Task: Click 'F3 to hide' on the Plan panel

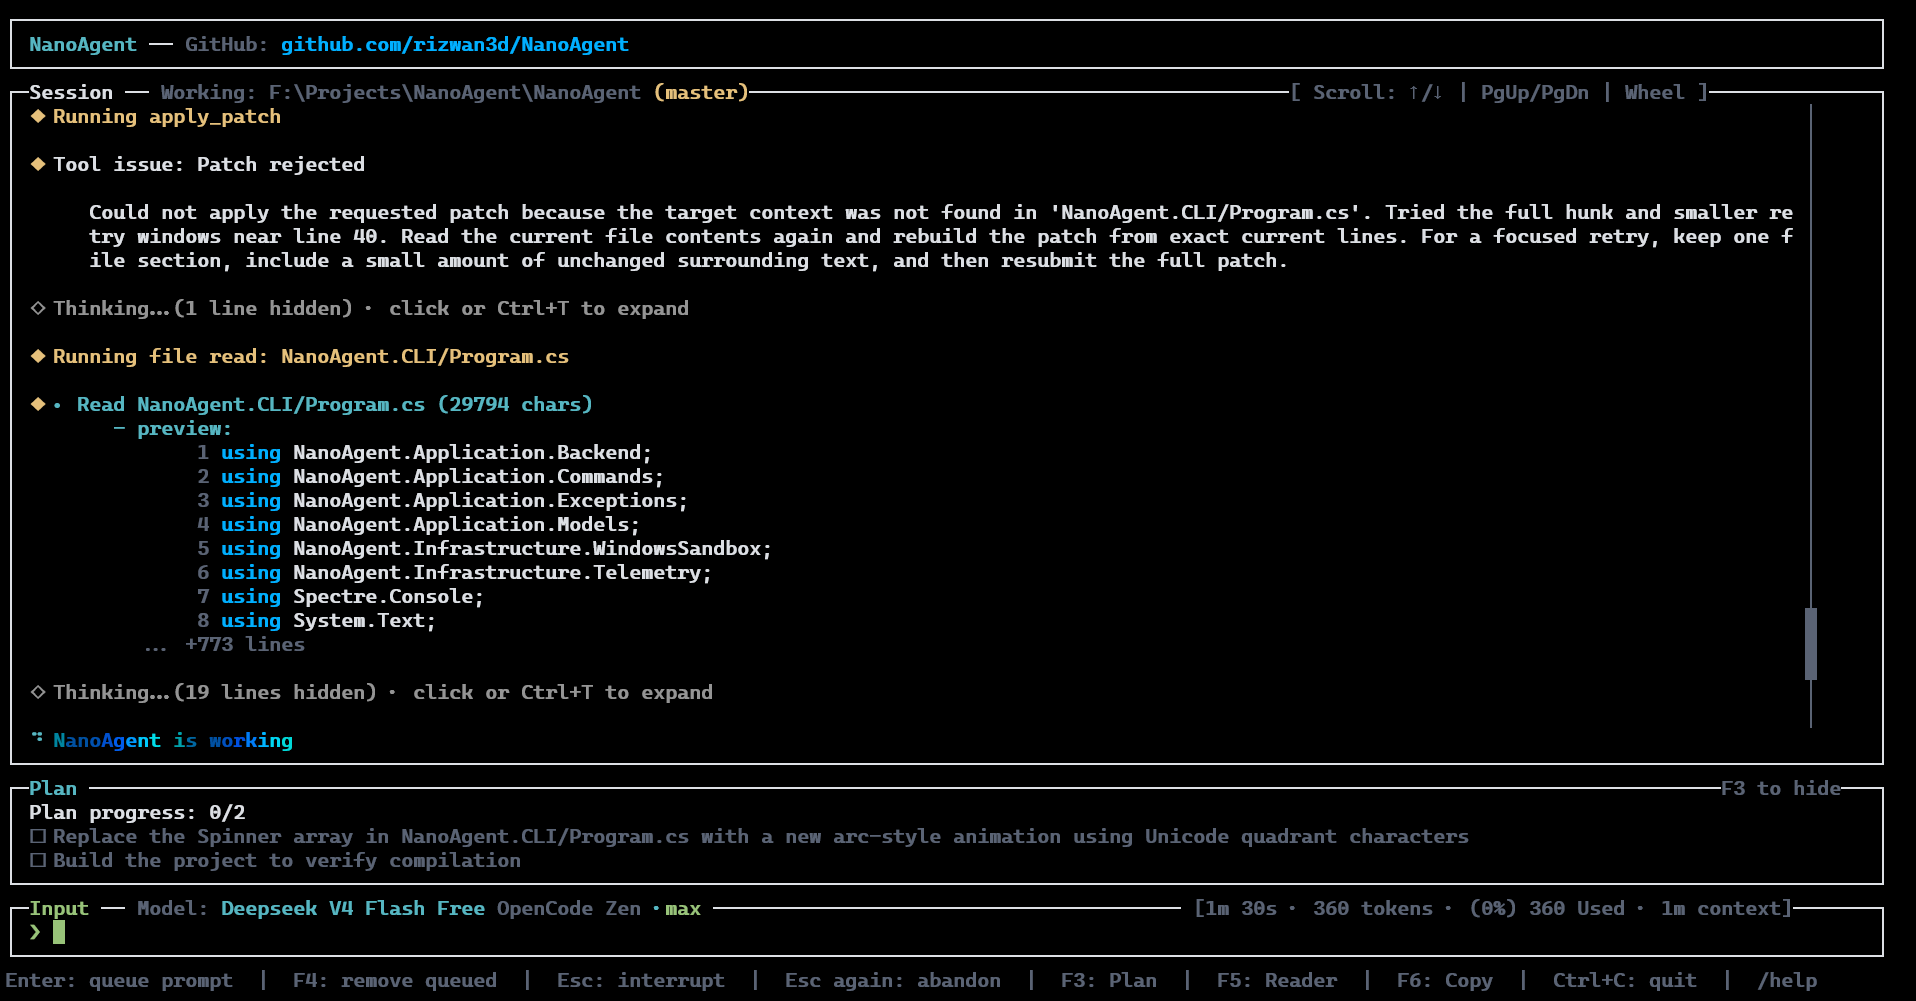Action: pyautogui.click(x=1781, y=788)
